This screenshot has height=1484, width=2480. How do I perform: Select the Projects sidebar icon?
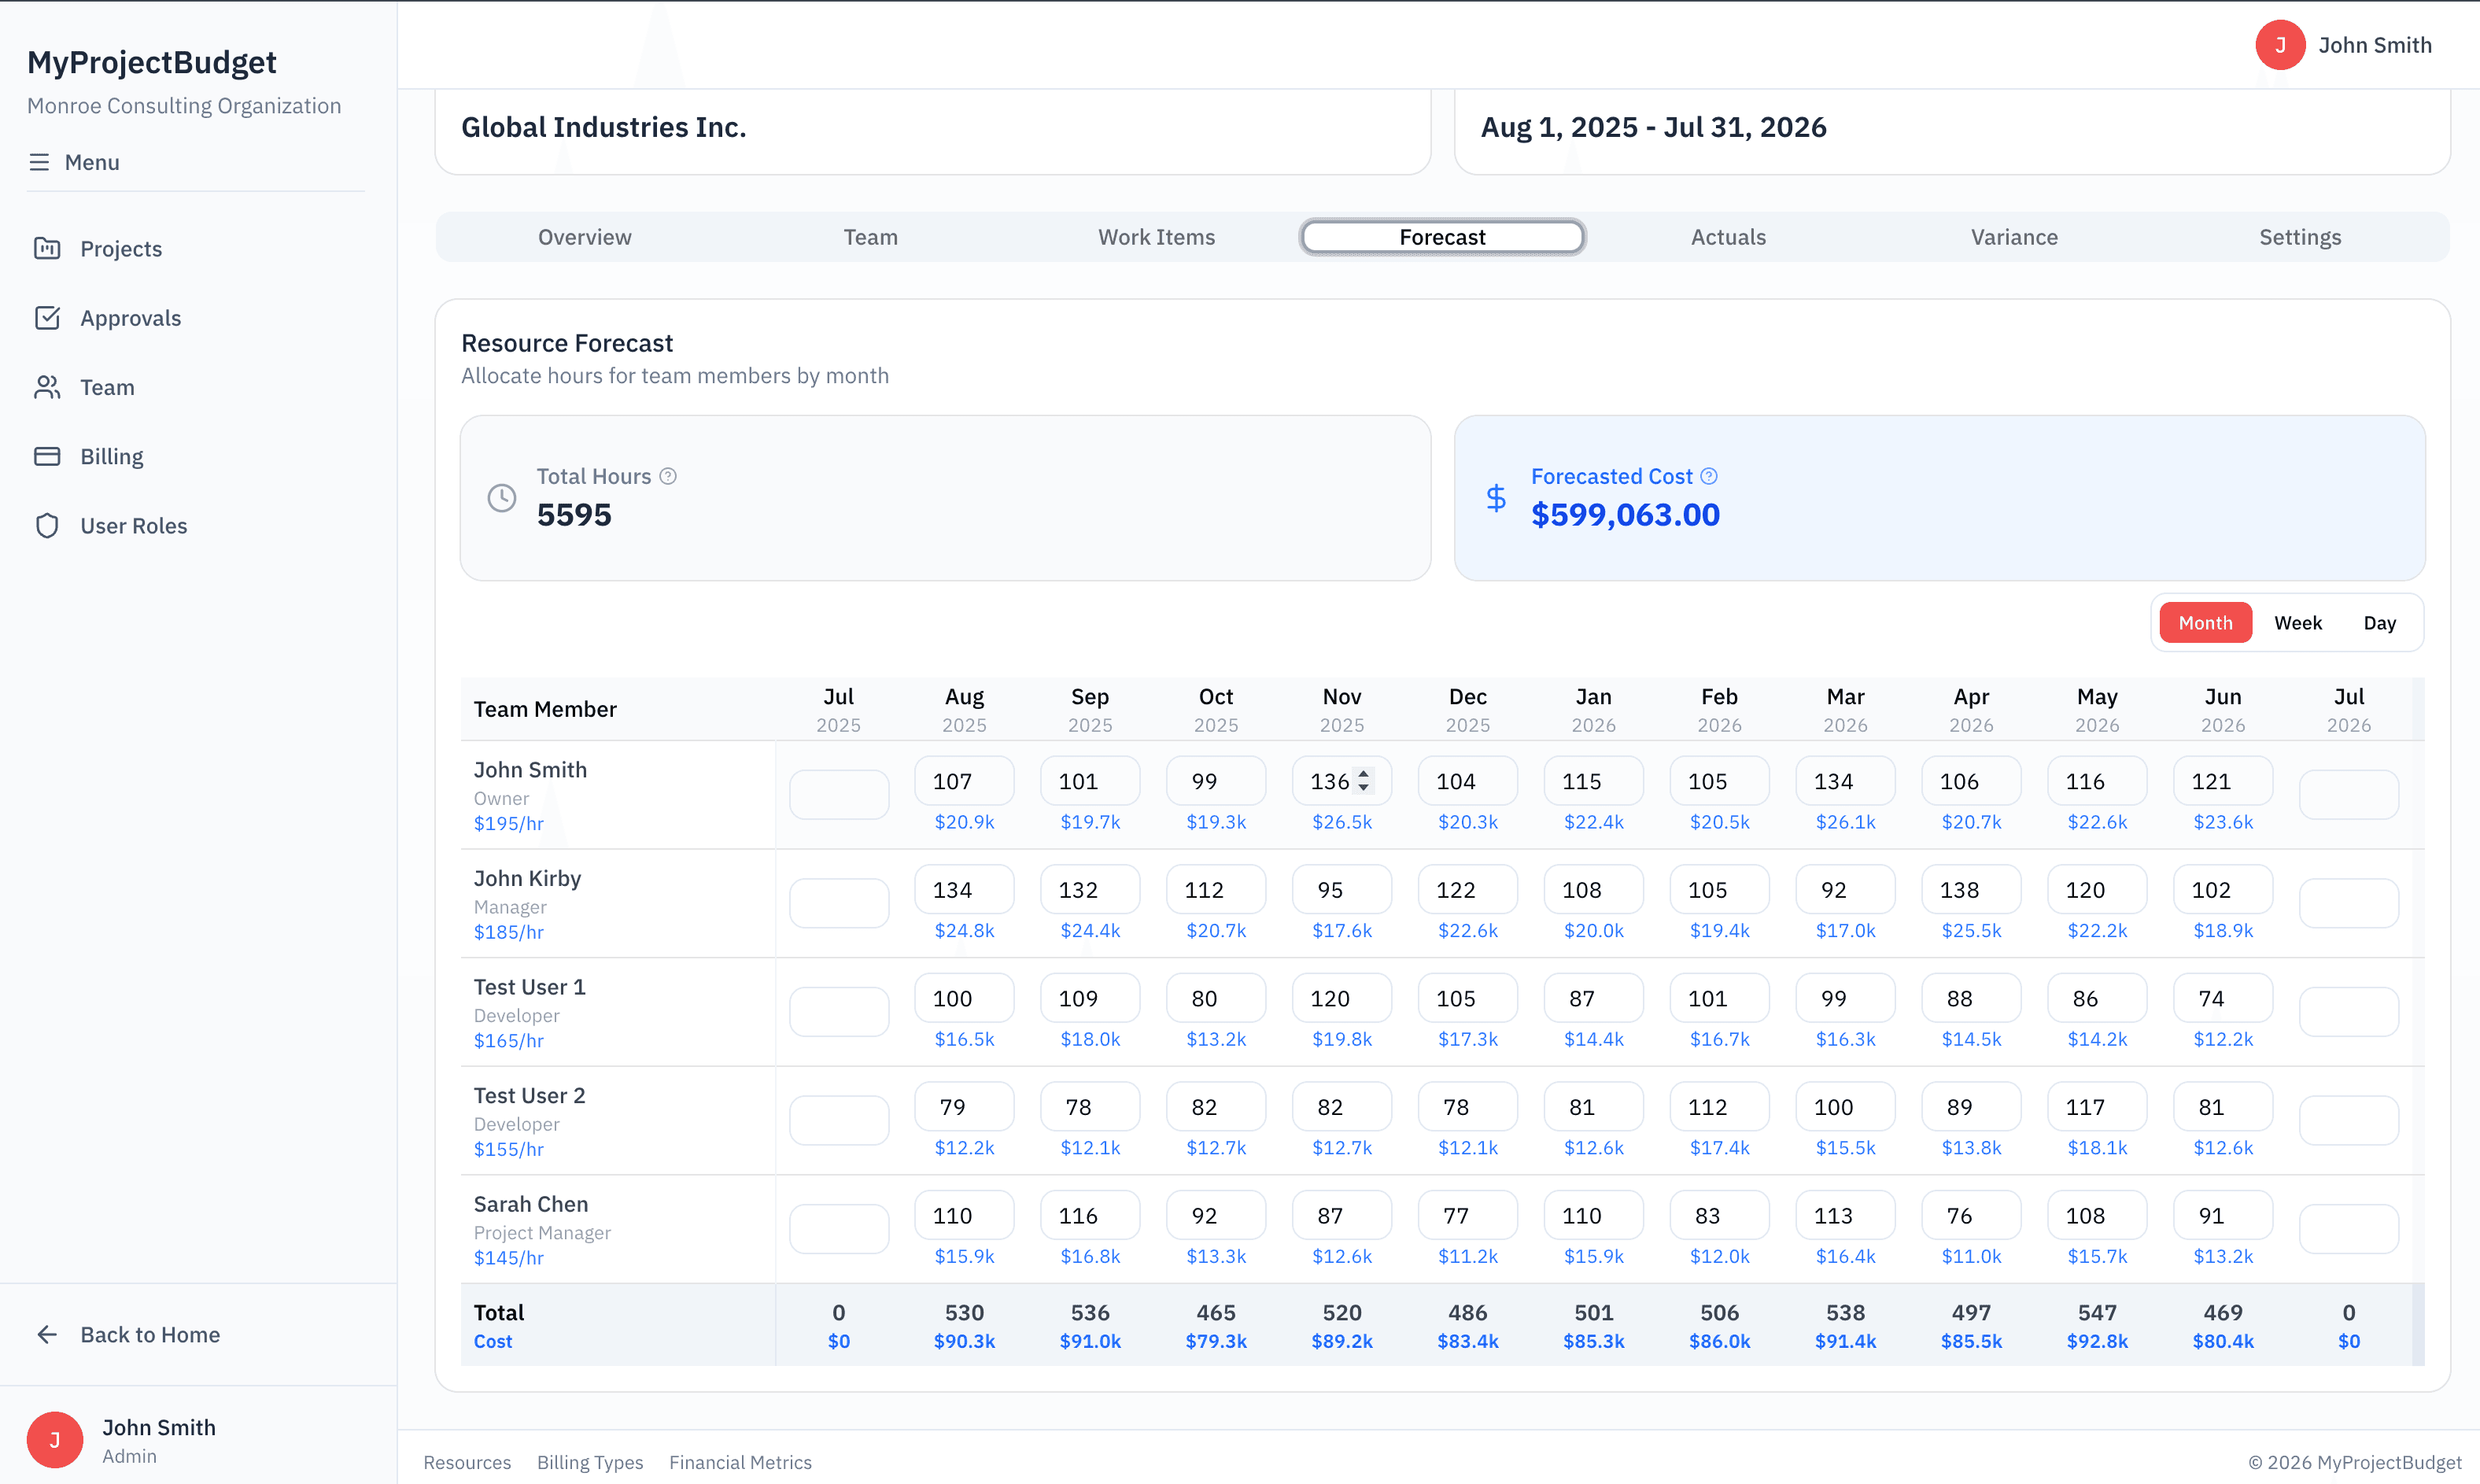[x=47, y=248]
